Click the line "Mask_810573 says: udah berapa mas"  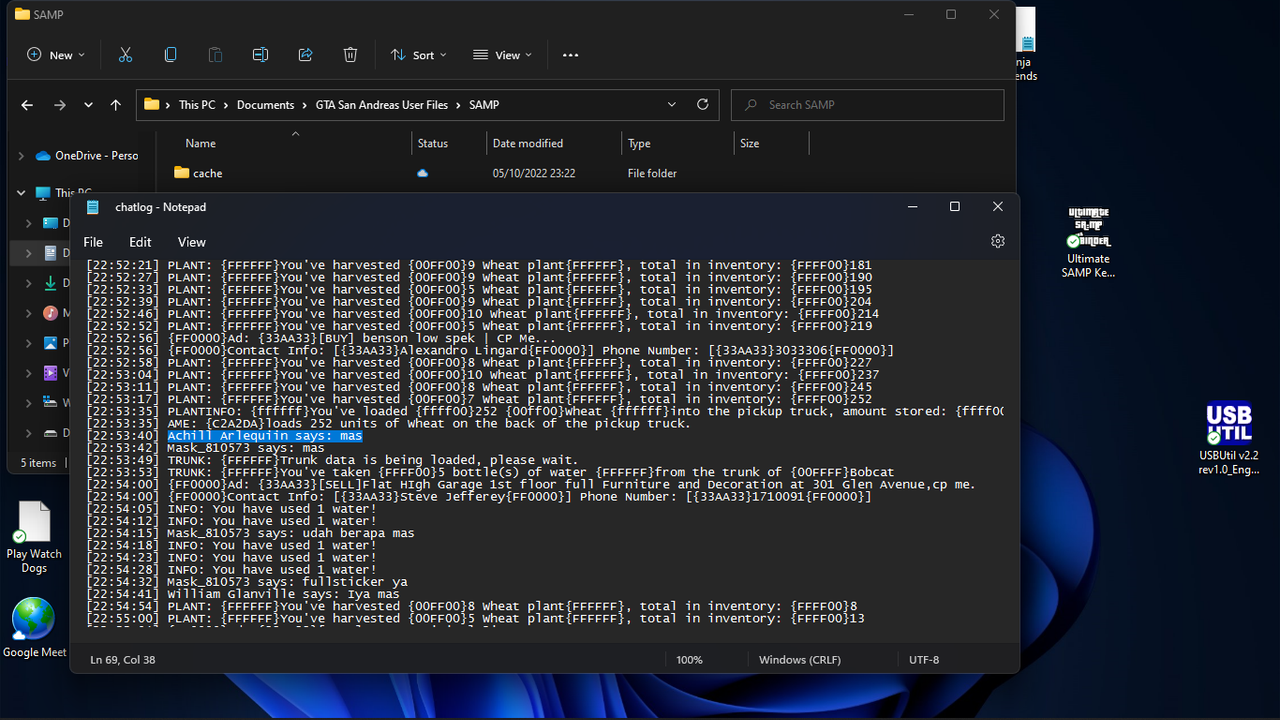[291, 533]
